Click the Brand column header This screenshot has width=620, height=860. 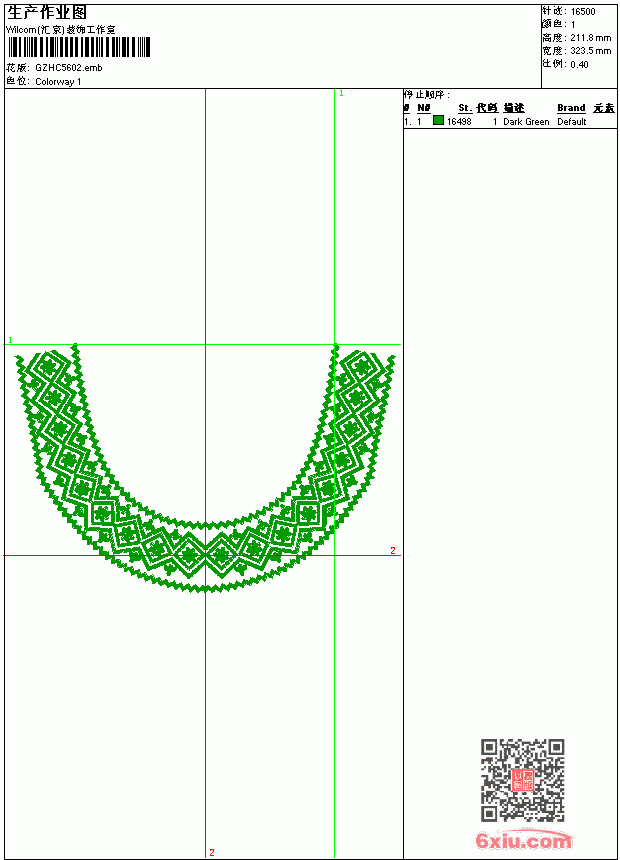(x=571, y=108)
